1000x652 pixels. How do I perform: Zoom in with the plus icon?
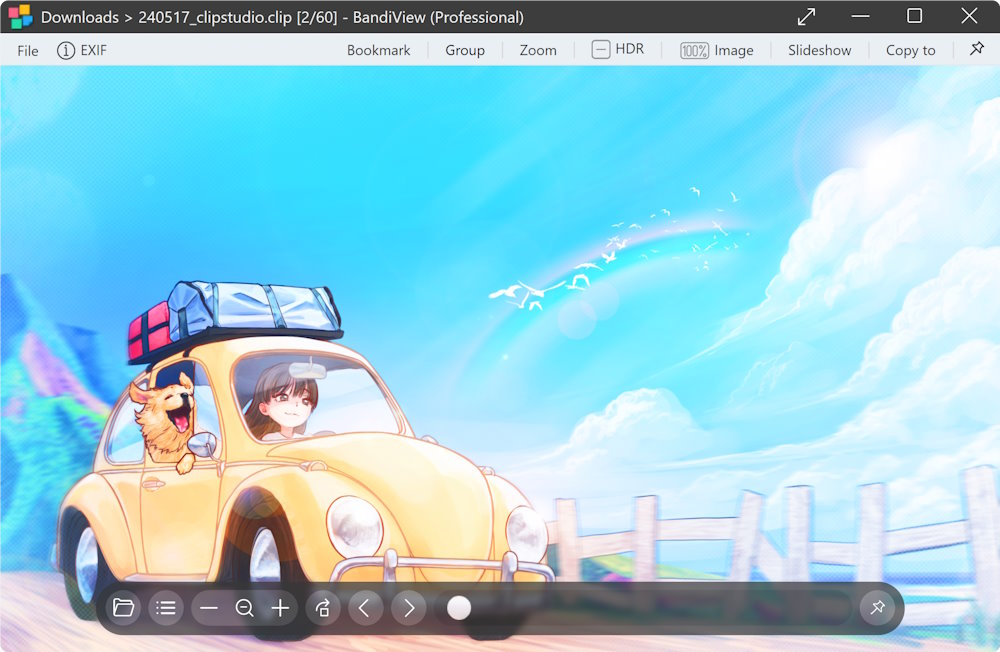click(280, 608)
